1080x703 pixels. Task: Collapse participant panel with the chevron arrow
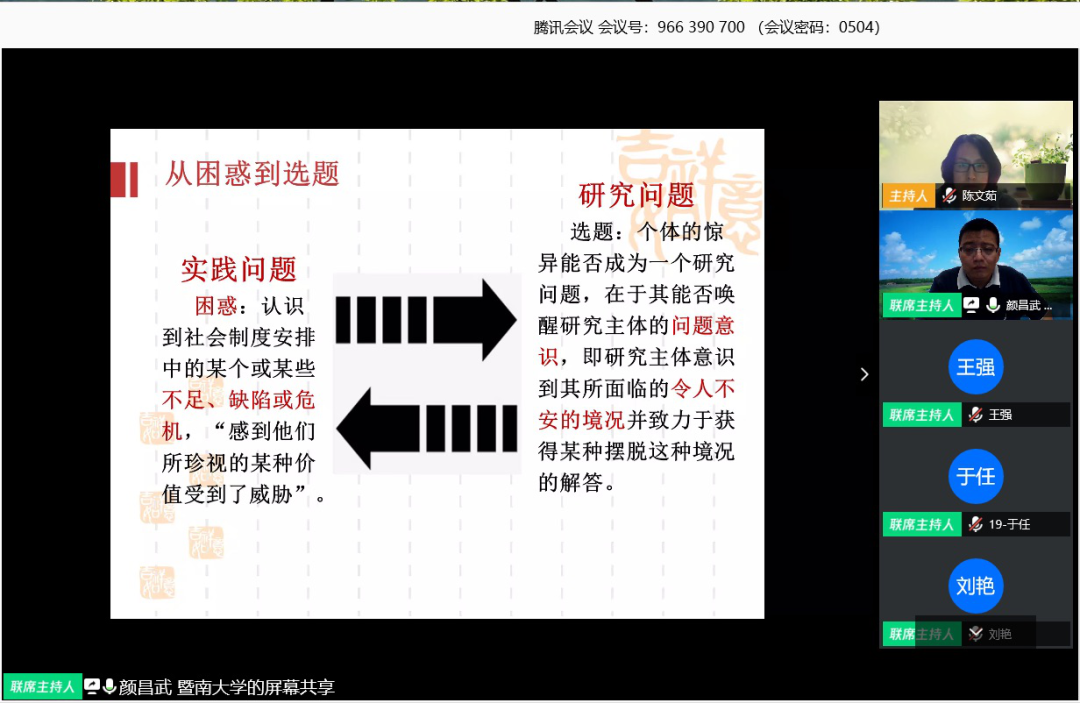864,374
